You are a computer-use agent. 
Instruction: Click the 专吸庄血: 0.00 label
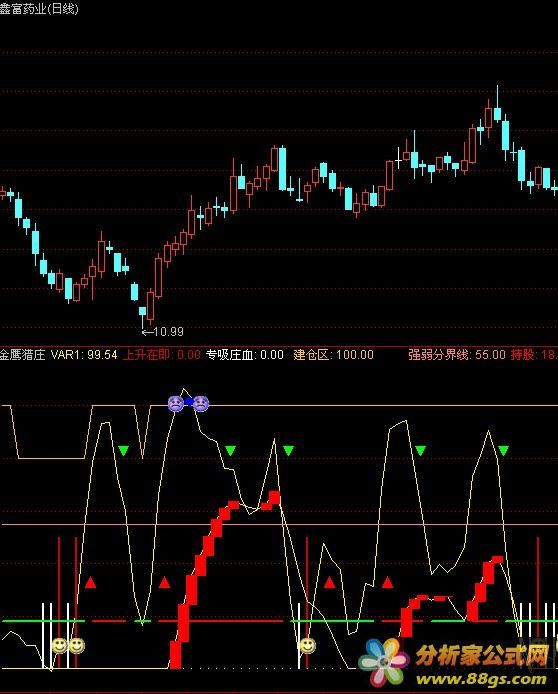(x=245, y=355)
